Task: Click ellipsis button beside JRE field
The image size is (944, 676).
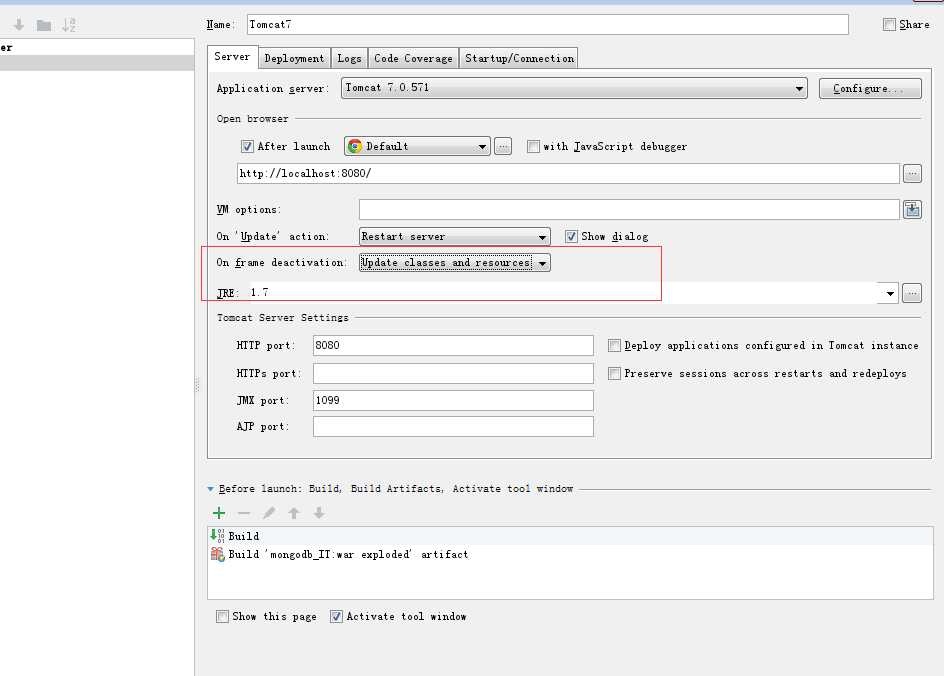Action: point(911,293)
